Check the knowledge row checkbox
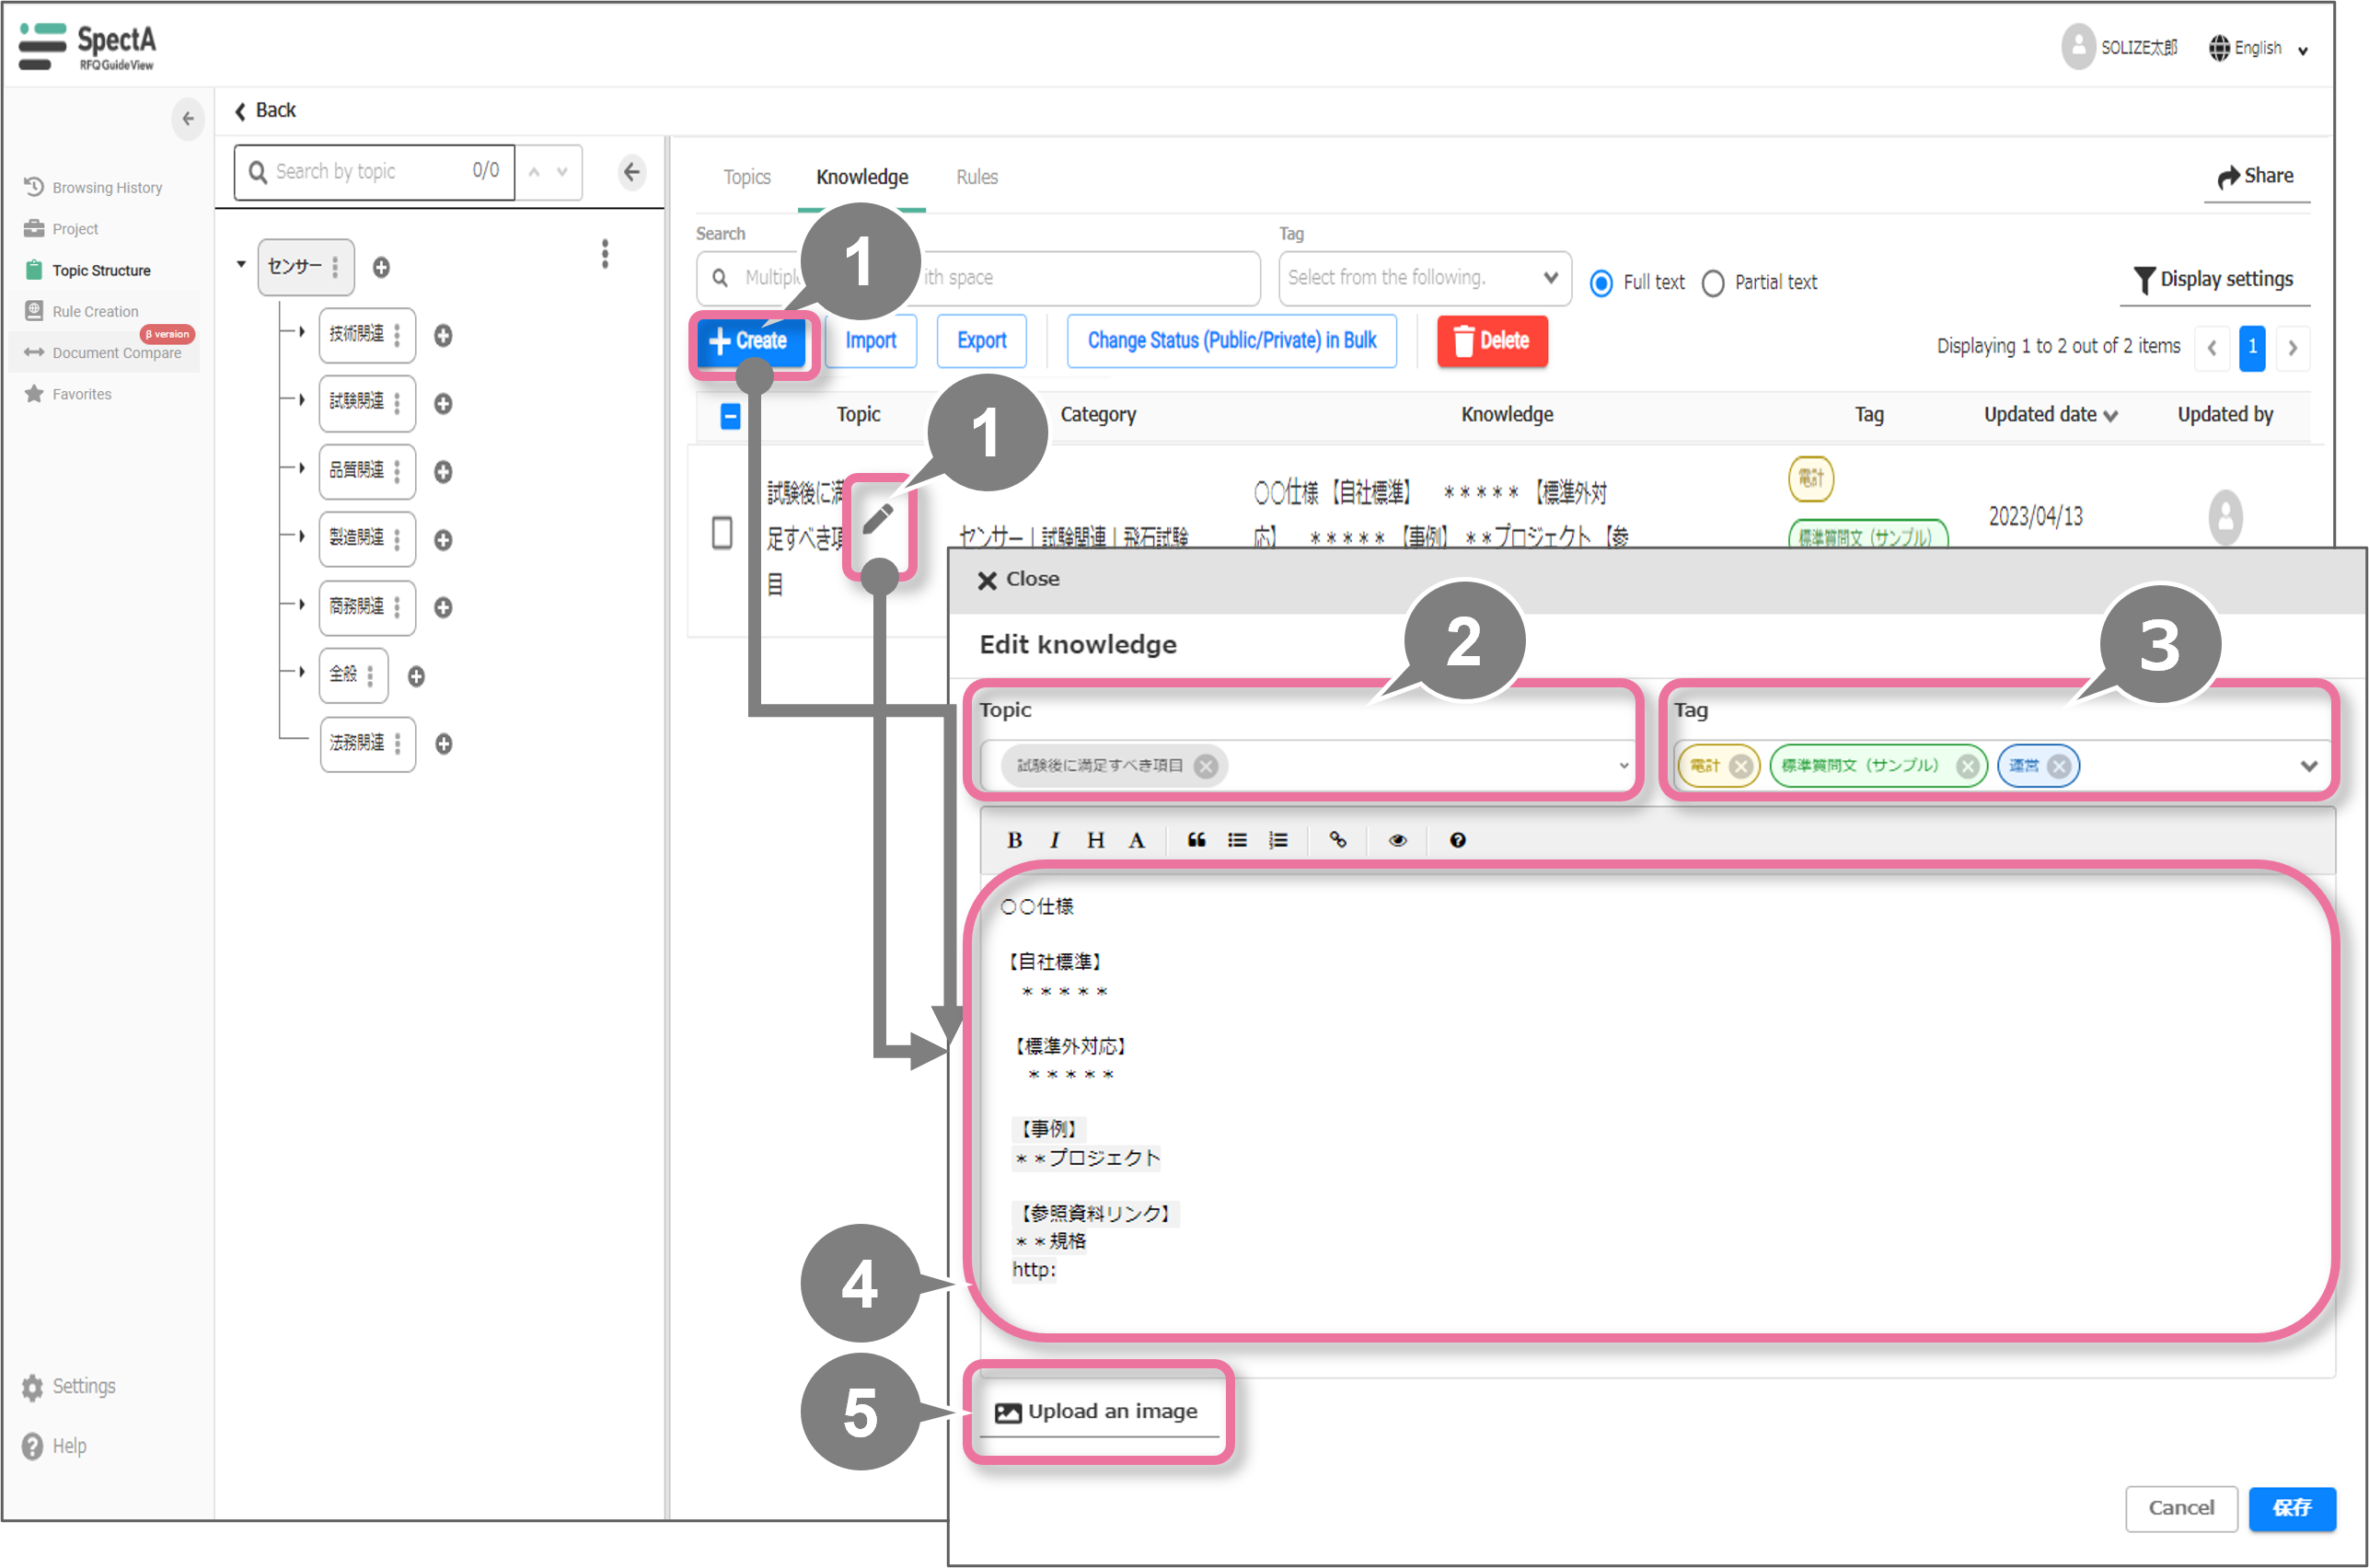Screen dimensions: 2369x1568 point(722,533)
